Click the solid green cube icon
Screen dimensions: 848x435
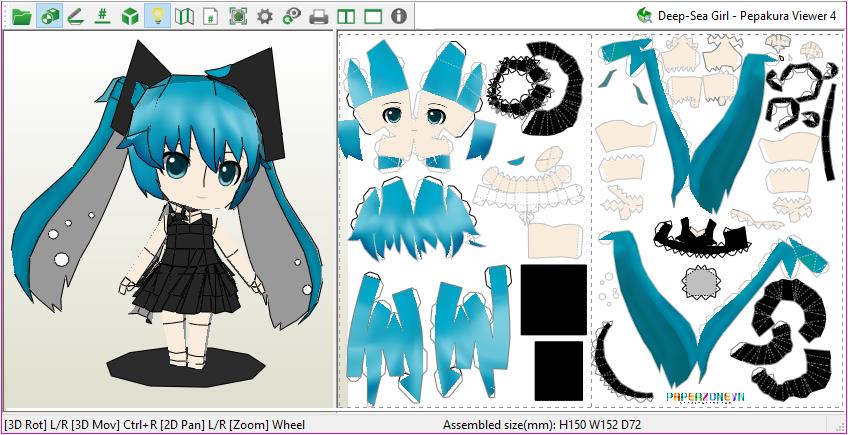tap(130, 16)
